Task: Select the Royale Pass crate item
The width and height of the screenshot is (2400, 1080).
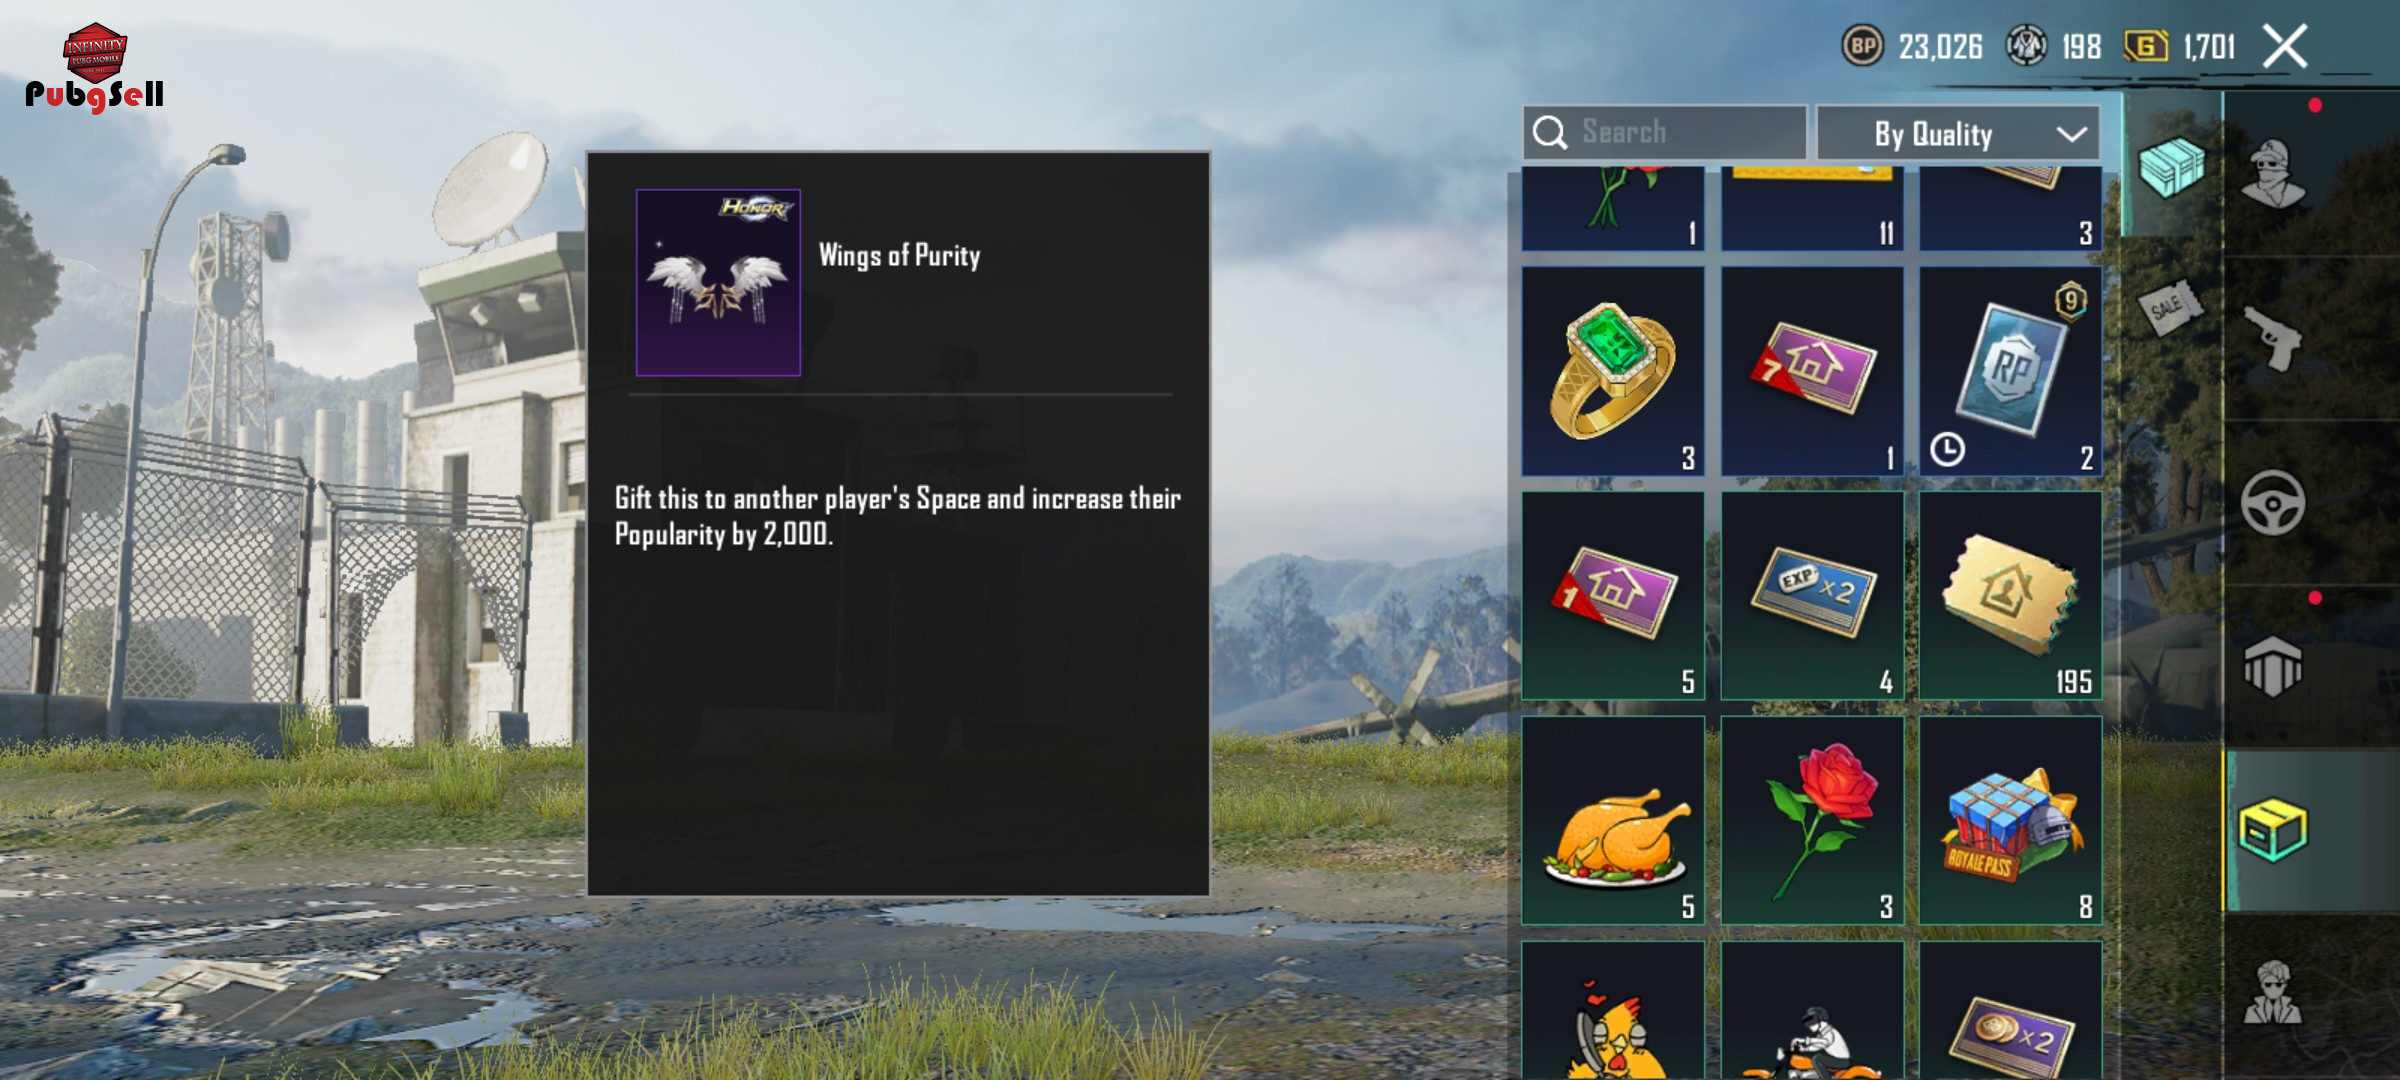Action: tap(2010, 820)
